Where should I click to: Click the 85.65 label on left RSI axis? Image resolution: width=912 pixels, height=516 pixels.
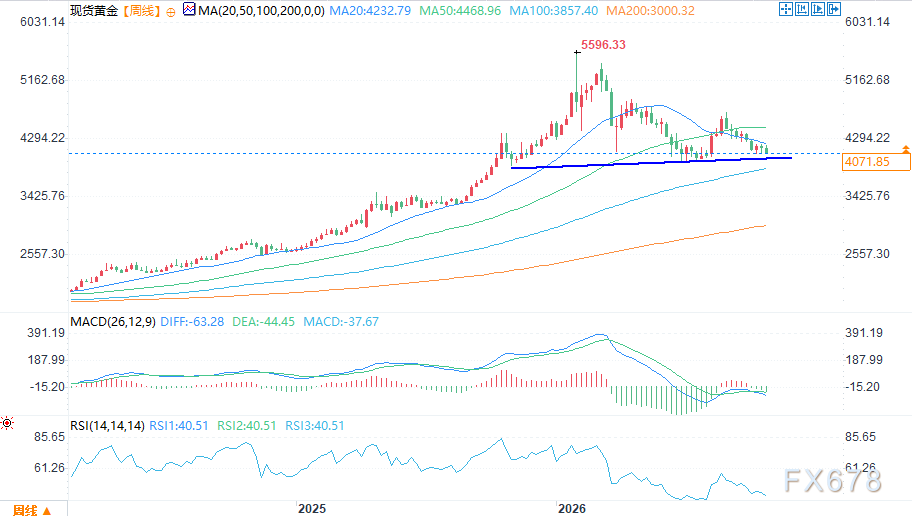click(49, 437)
